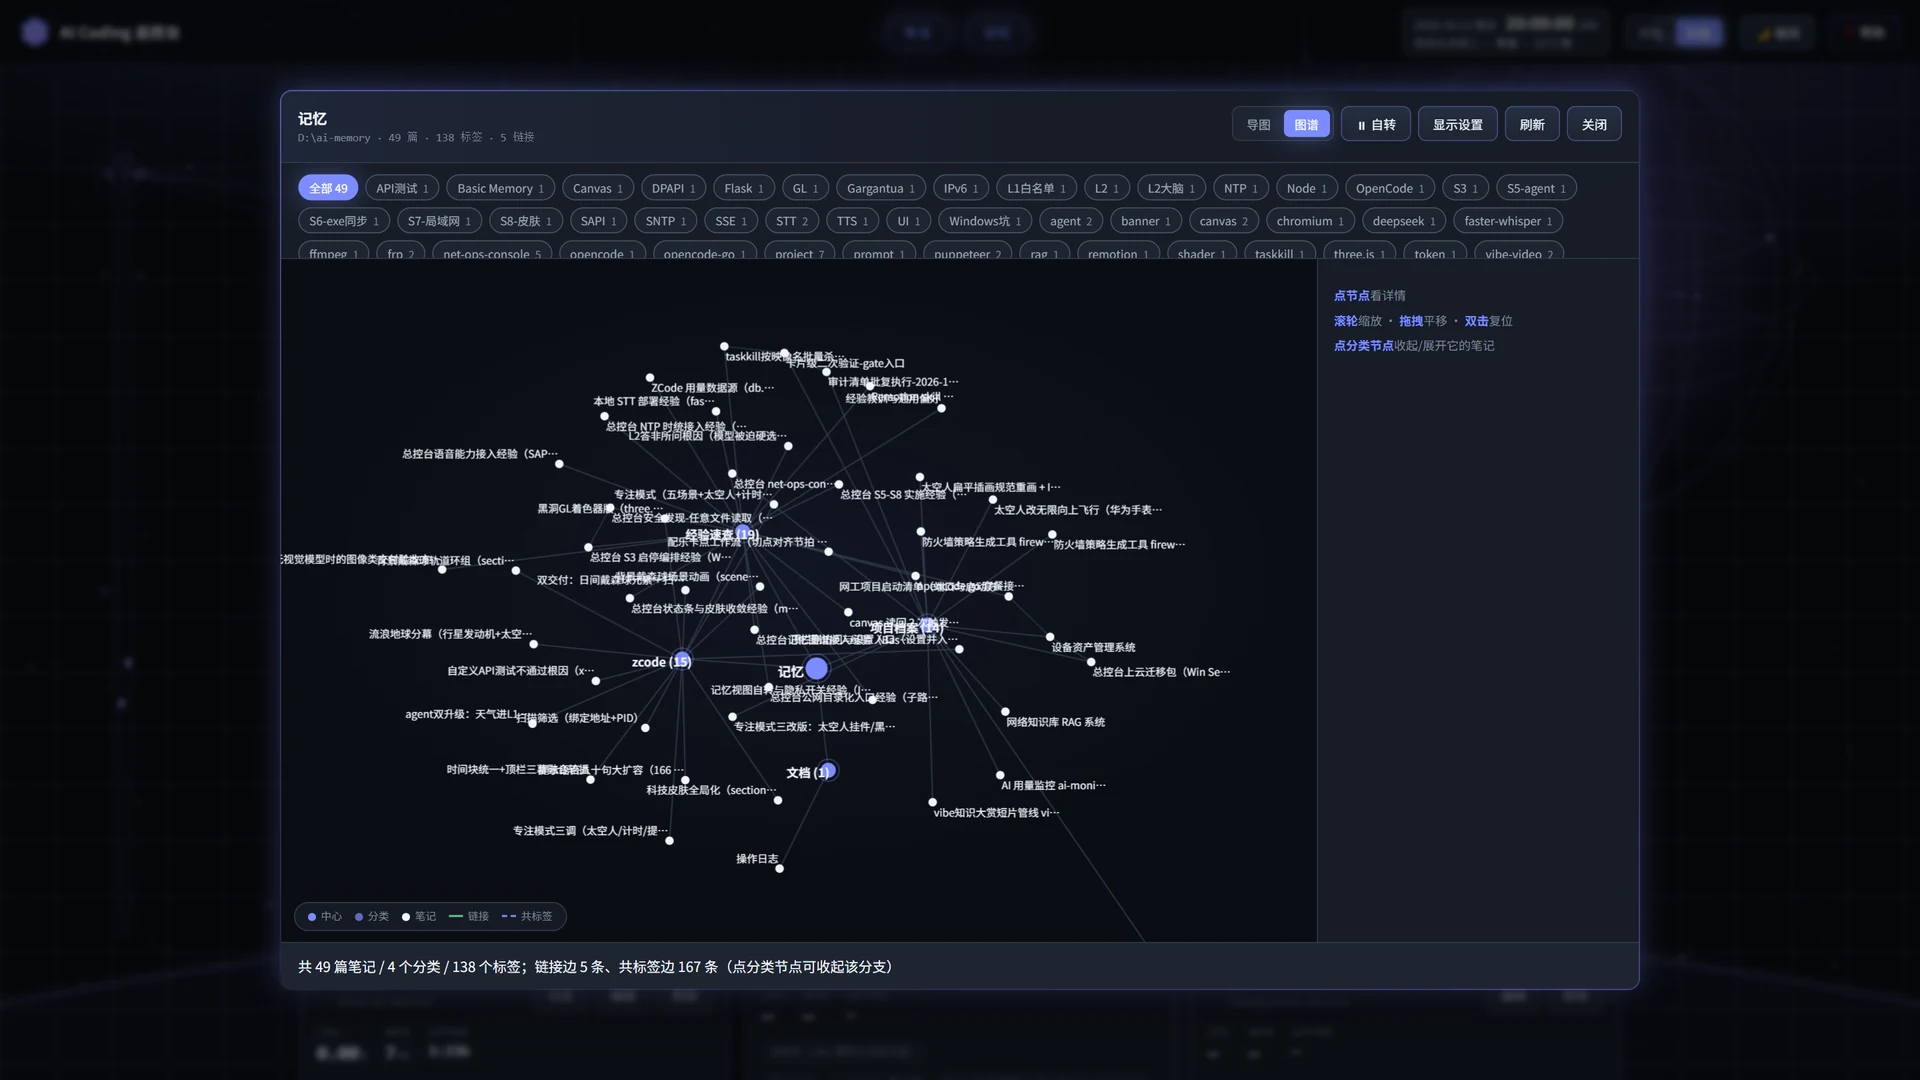Select the deepseek tag chip
1920x1080 pixels.
(1404, 221)
